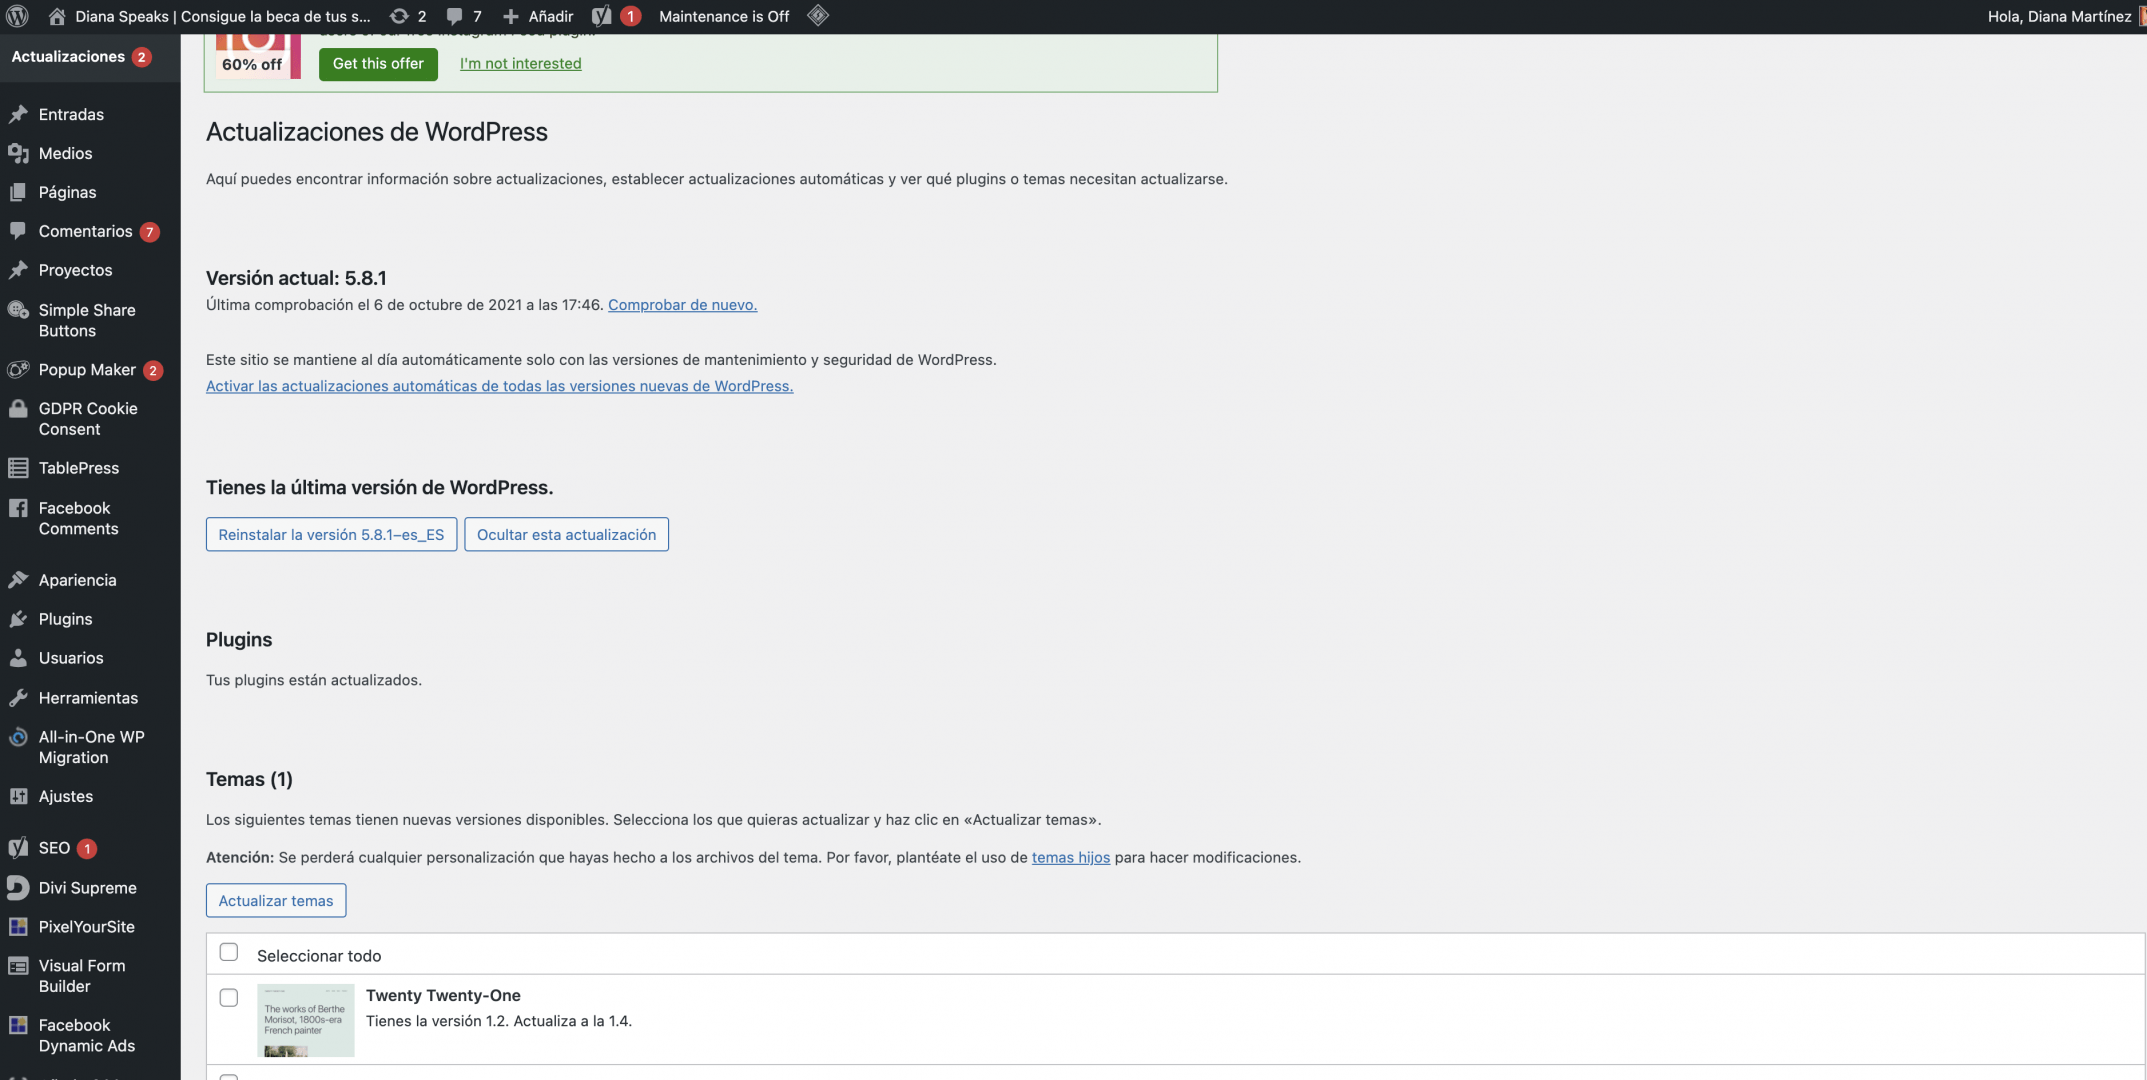Click the Medios media icon in sidebar
2147x1080 pixels.
pos(18,153)
